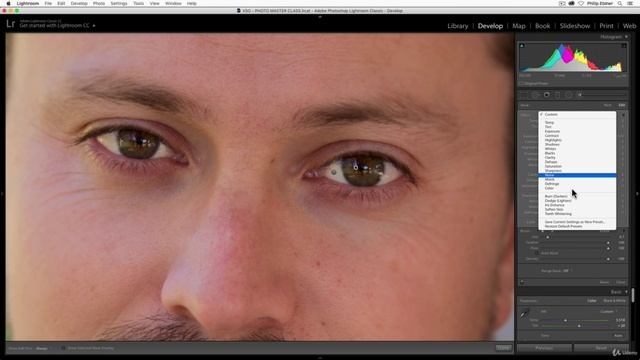The width and height of the screenshot is (640, 360).
Task: Open Notification Center in menu bar
Action: 630,3
